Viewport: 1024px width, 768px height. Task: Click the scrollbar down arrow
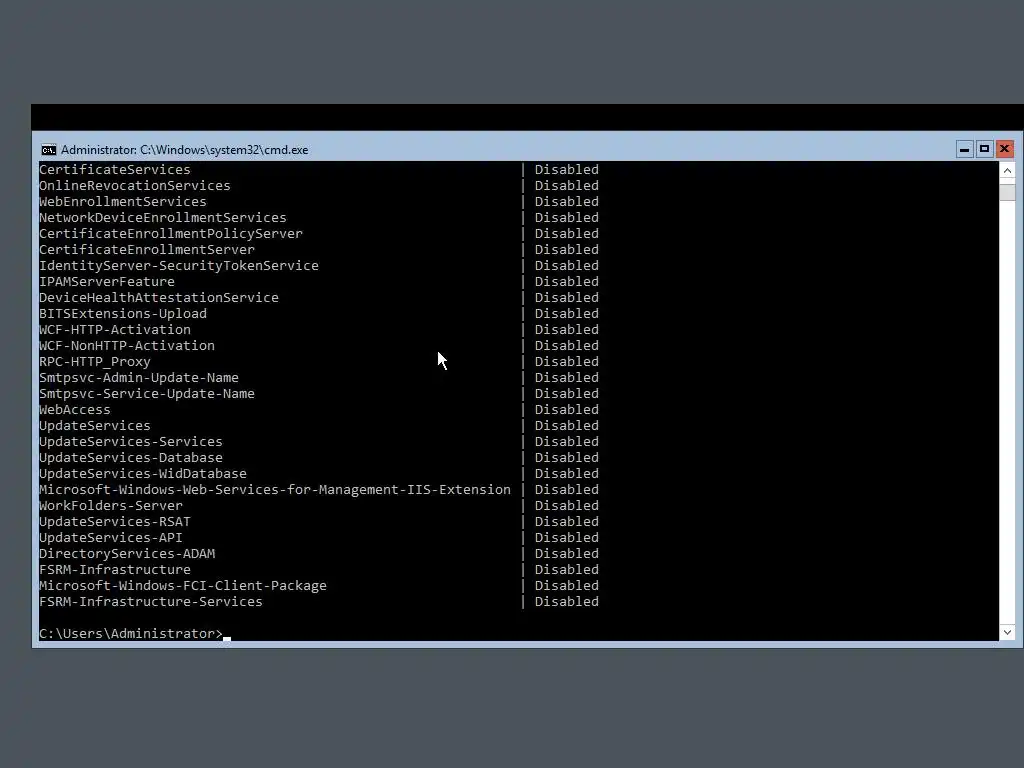(1007, 632)
